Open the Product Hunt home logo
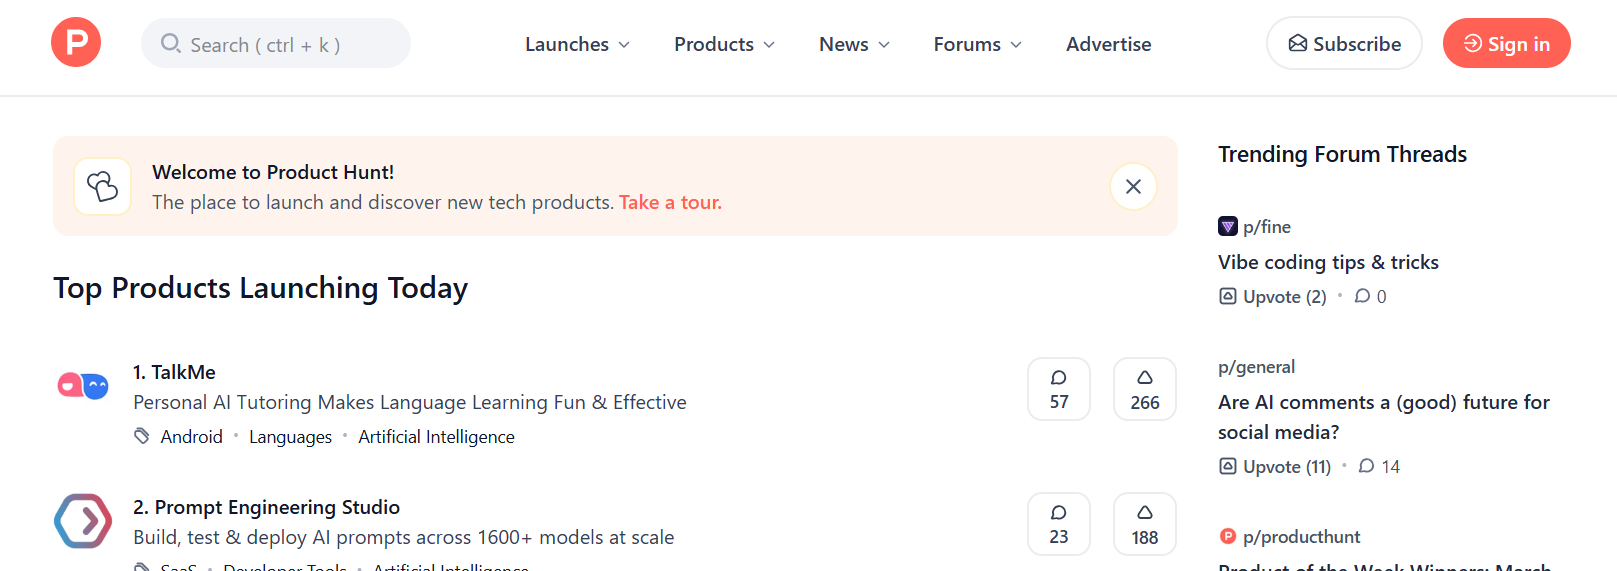Image resolution: width=1617 pixels, height=571 pixels. pyautogui.click(x=76, y=43)
